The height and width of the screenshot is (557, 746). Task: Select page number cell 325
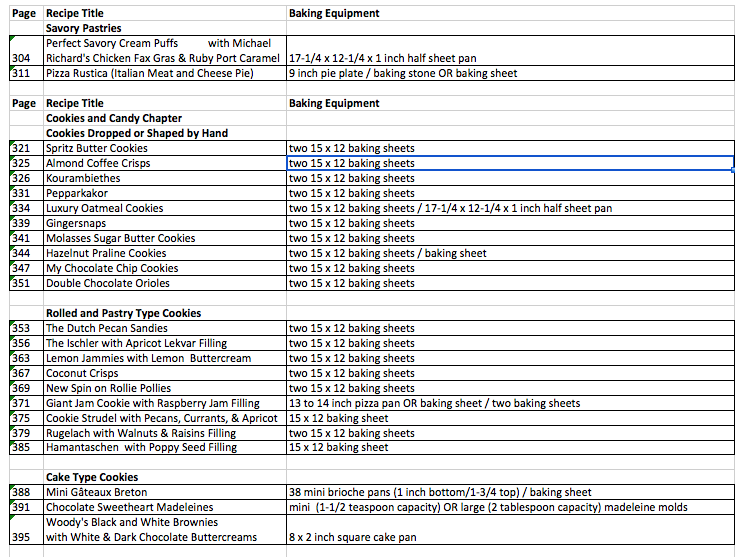(x=26, y=163)
